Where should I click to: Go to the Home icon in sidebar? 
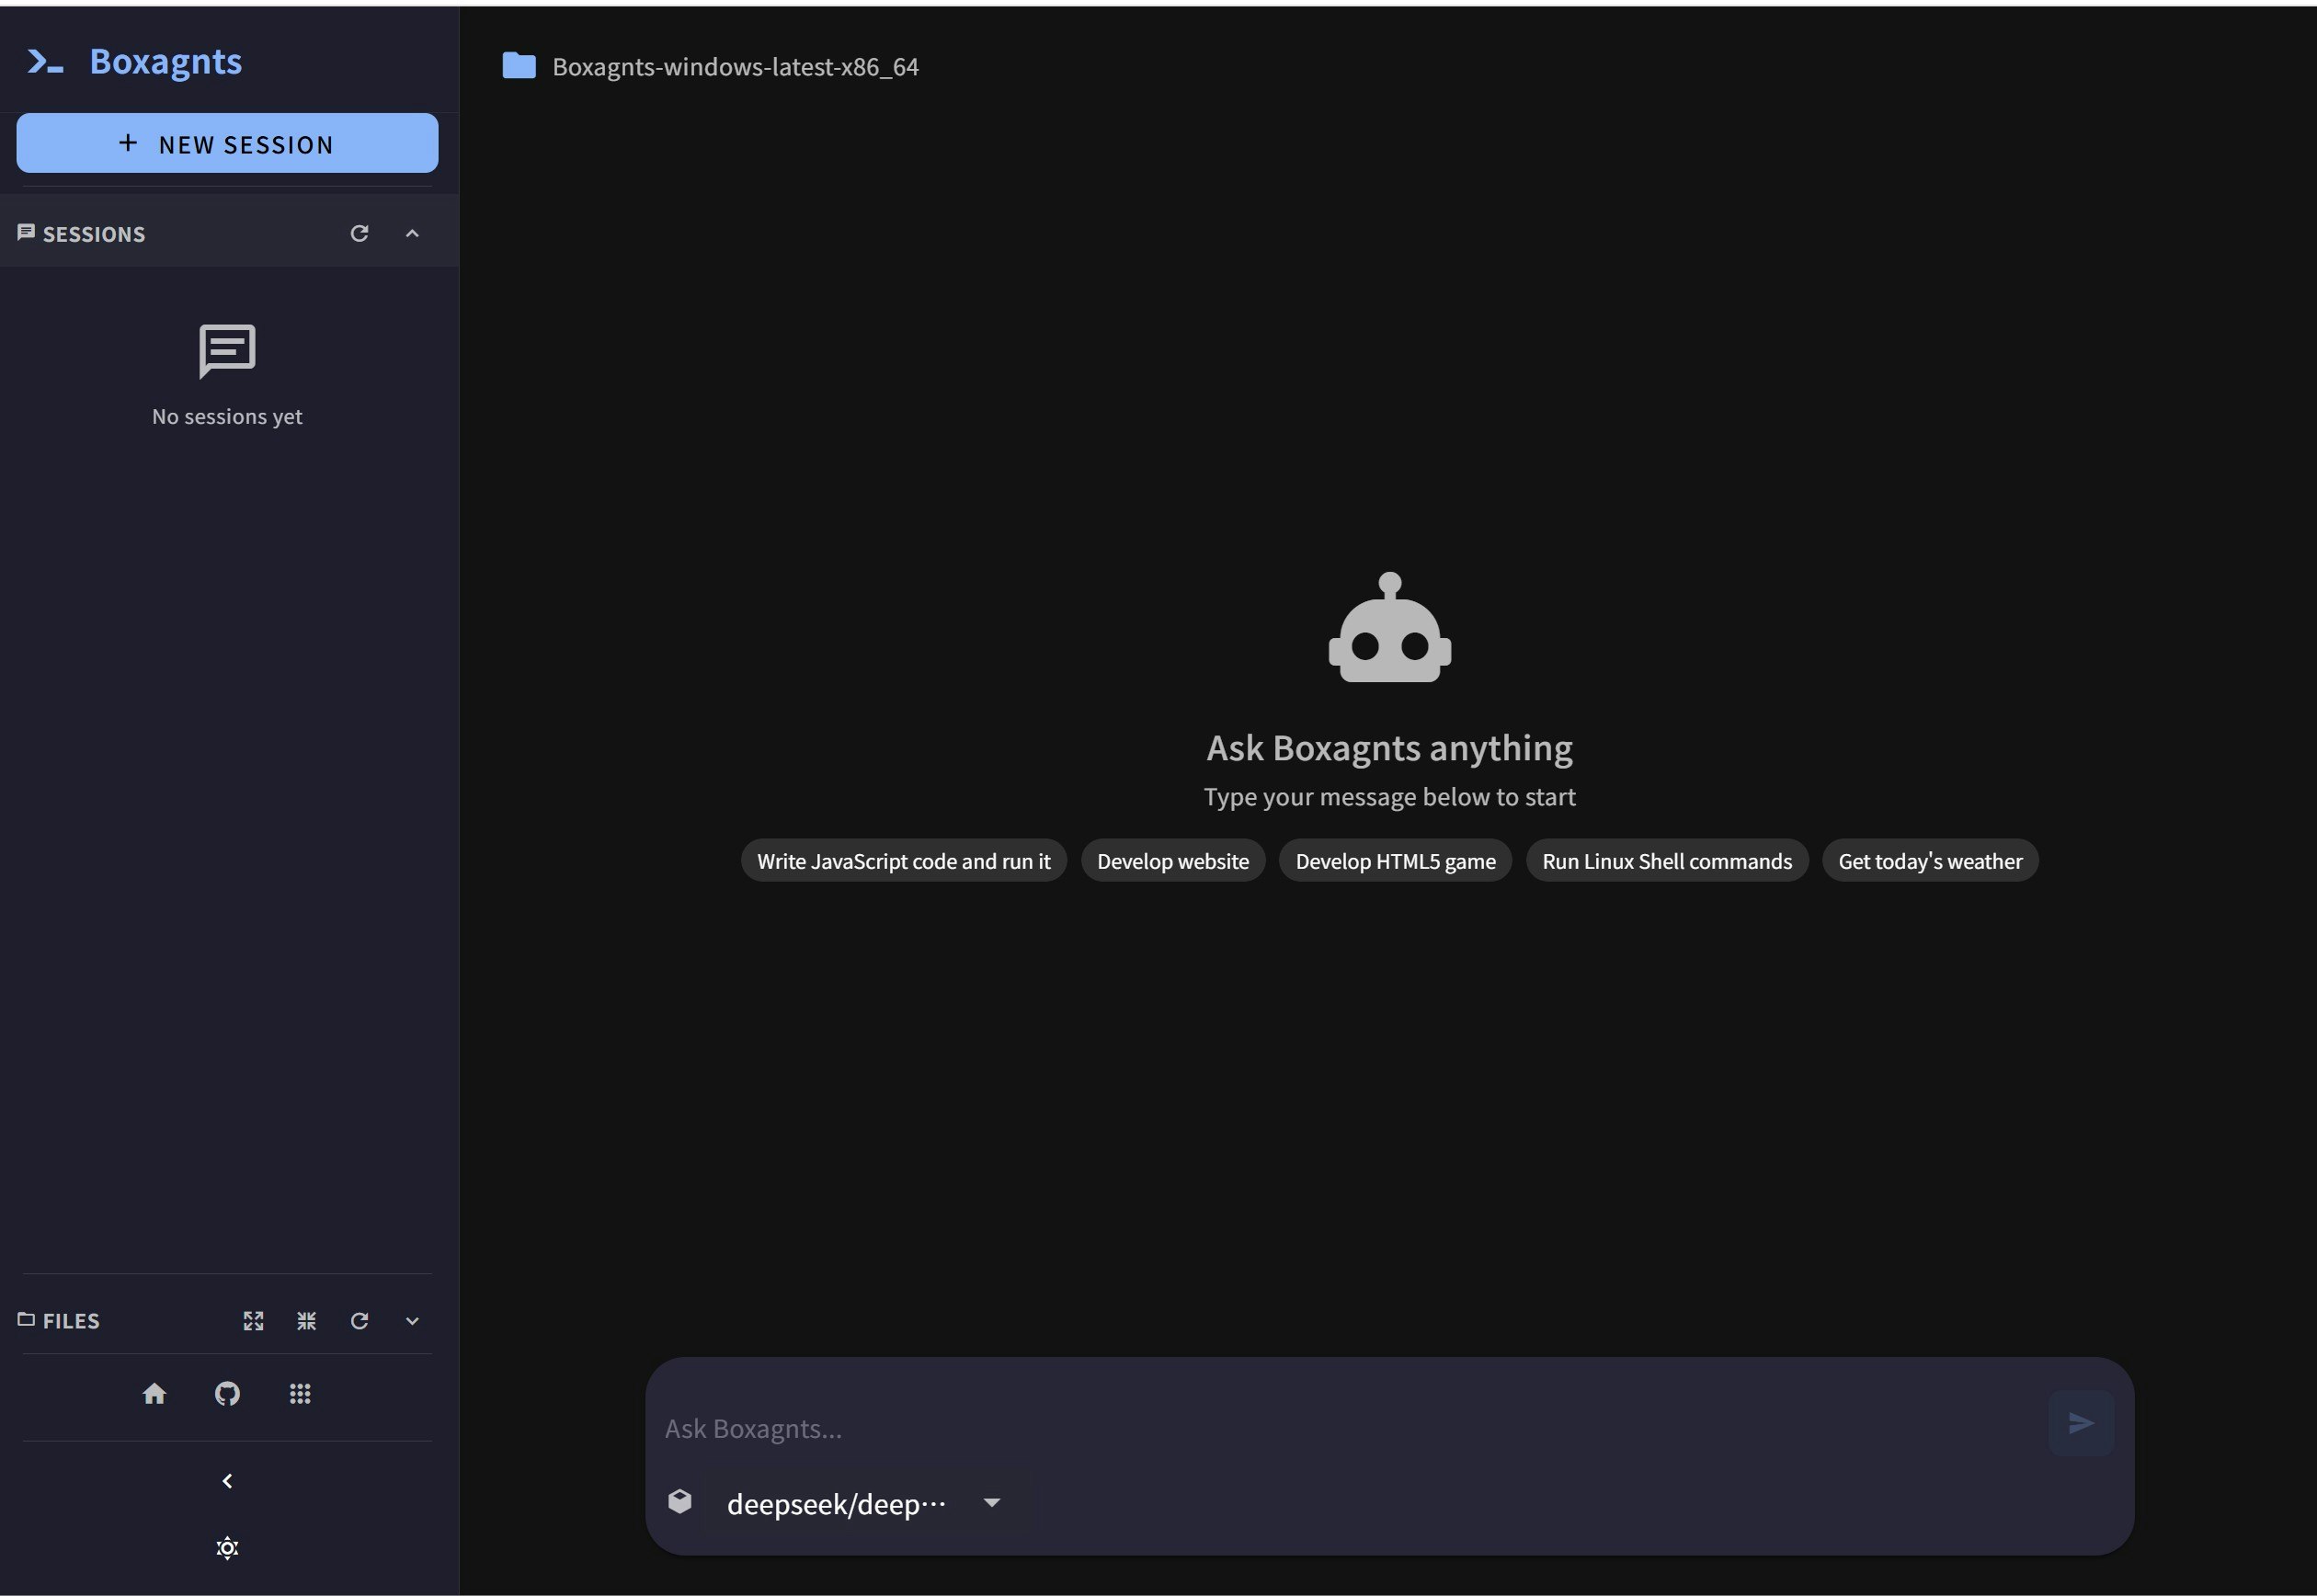tap(154, 1394)
